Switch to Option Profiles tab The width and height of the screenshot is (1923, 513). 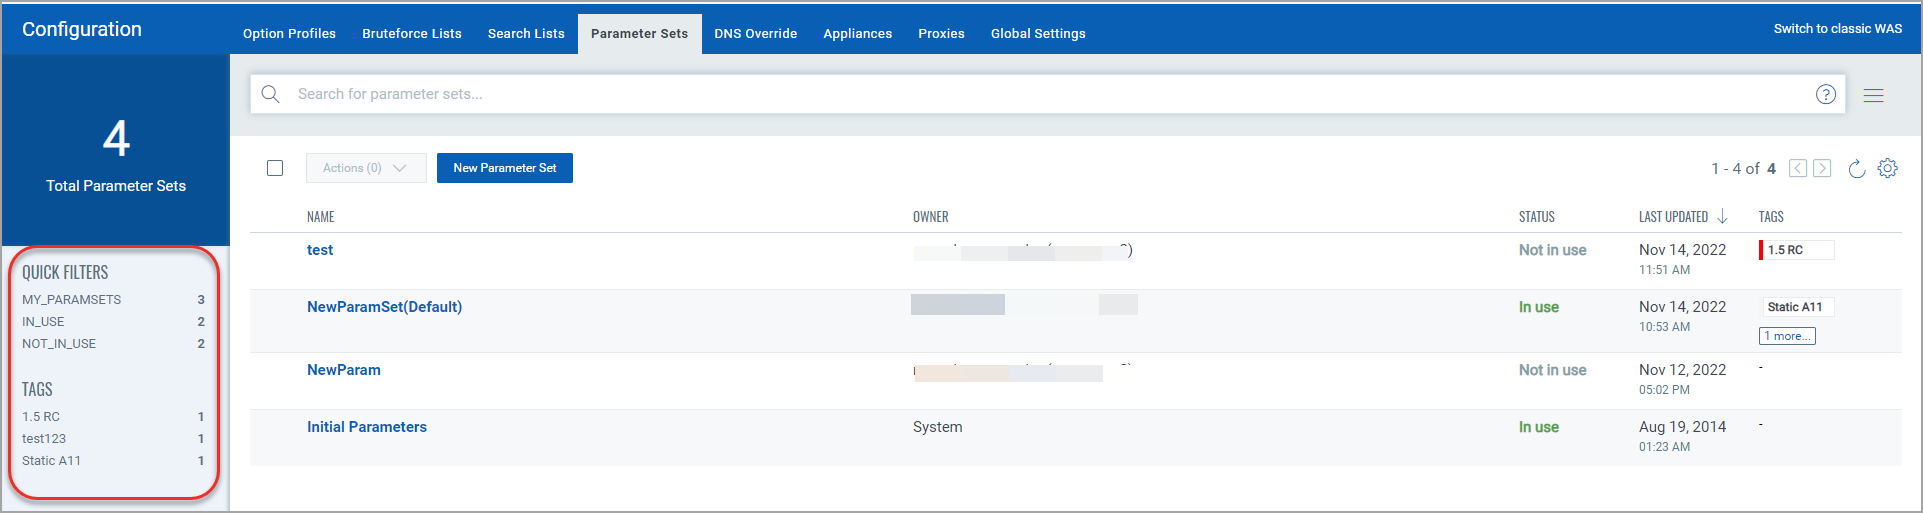[x=289, y=33]
